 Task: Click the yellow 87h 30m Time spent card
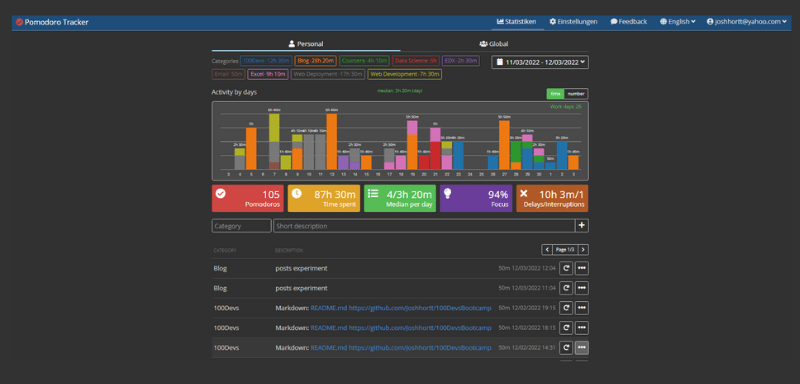pyautogui.click(x=323, y=198)
